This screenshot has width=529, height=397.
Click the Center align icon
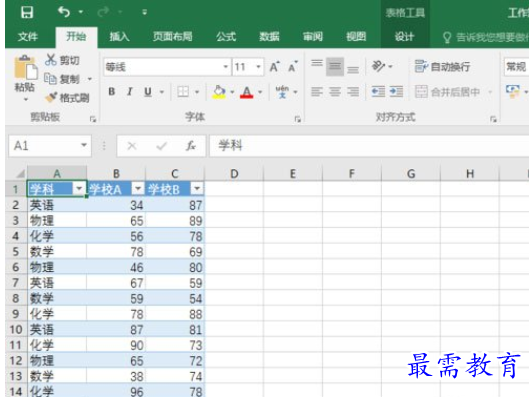[x=335, y=92]
